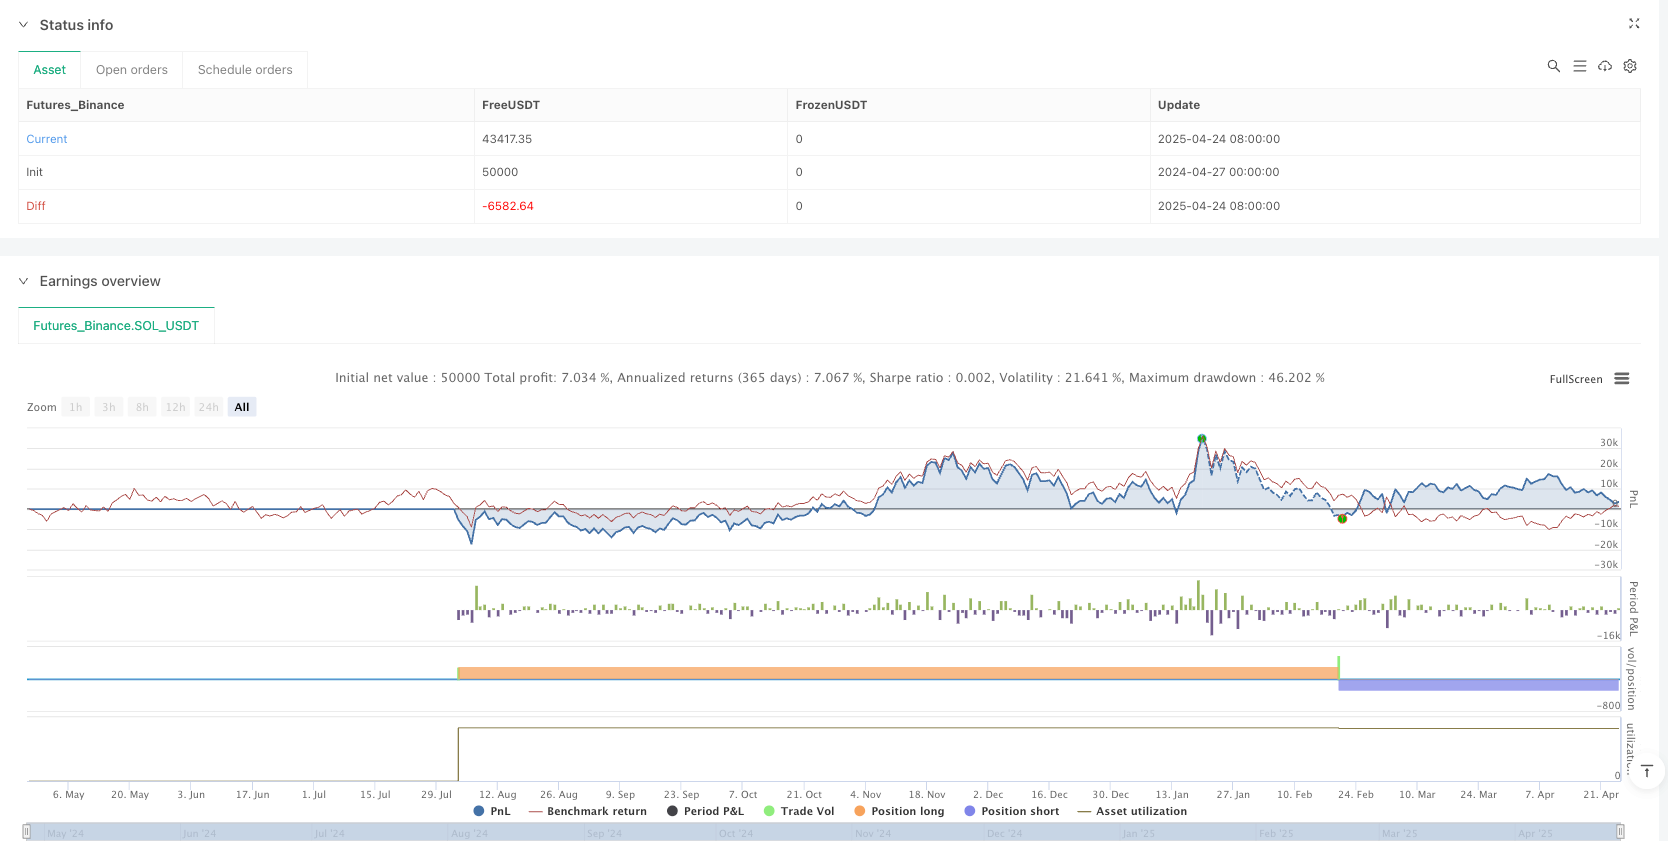Click the FullScreen button
The image size is (1668, 841).
coord(1576,379)
